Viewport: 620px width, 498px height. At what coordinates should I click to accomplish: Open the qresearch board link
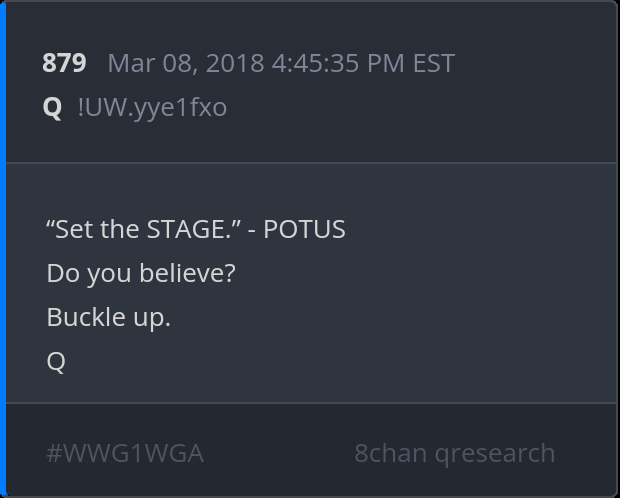tap(494, 453)
